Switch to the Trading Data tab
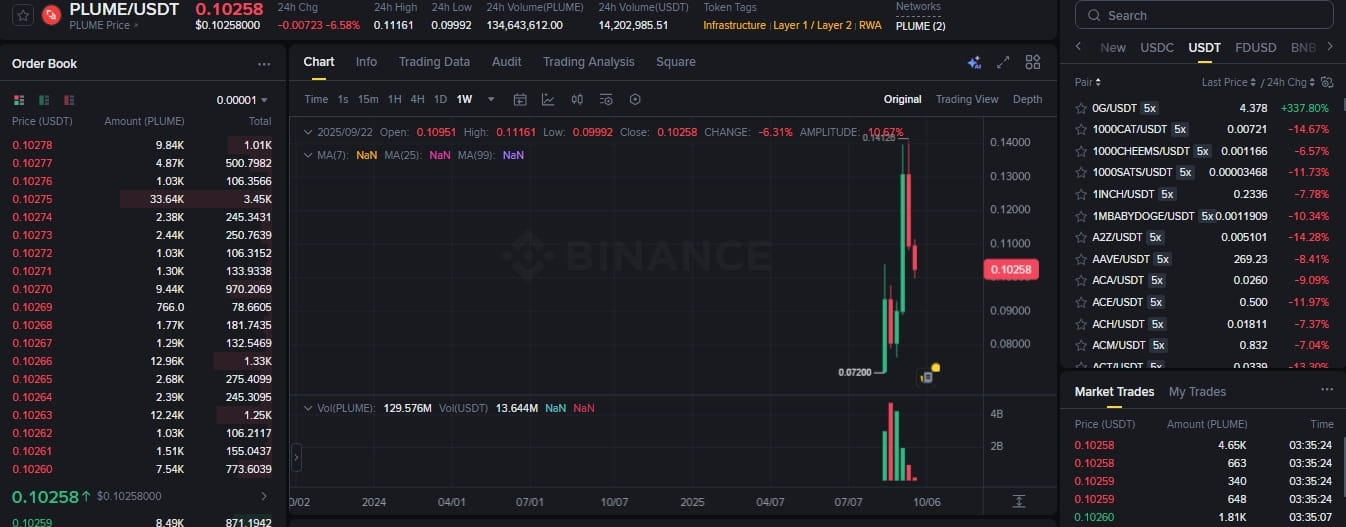 434,62
